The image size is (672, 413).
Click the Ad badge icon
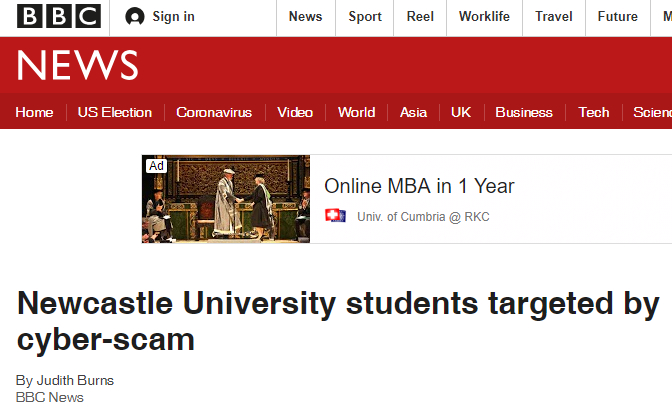(156, 166)
